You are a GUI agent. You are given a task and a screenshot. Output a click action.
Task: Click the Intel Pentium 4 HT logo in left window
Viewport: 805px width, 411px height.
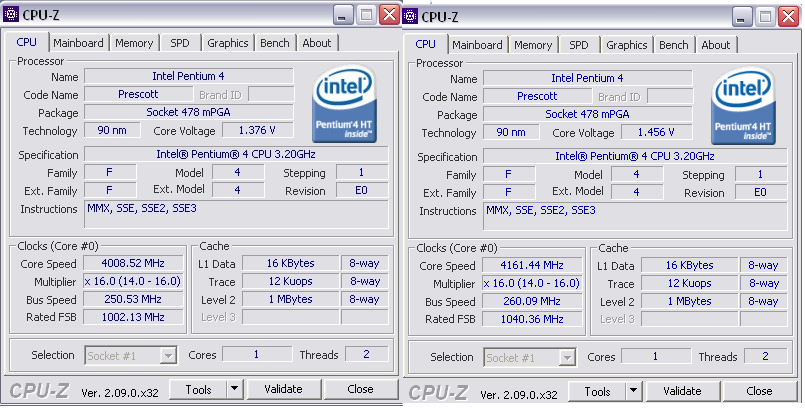(x=344, y=104)
